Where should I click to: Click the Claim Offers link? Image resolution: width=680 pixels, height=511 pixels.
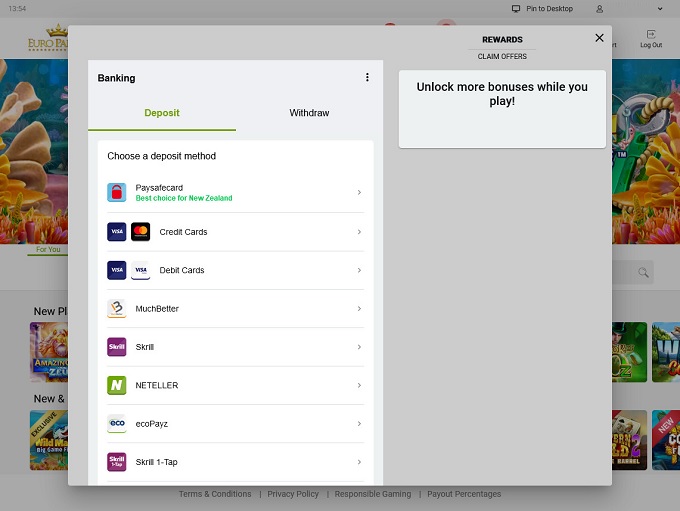[502, 57]
